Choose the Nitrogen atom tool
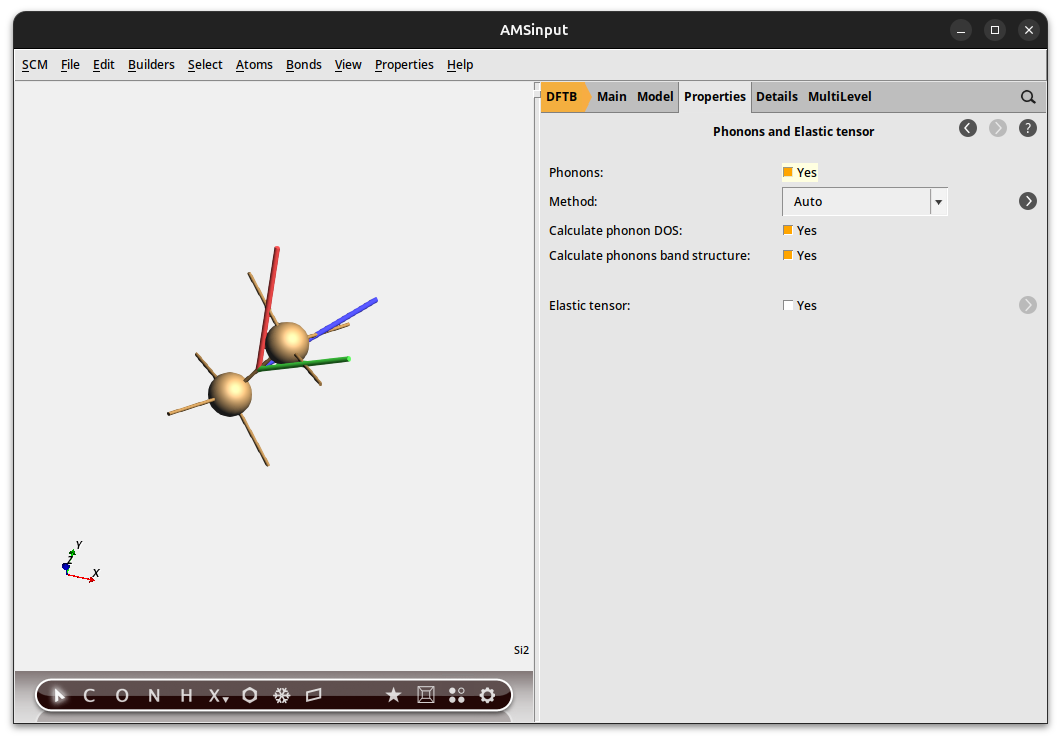Image resolution: width=1061 pixels, height=740 pixels. (153, 695)
